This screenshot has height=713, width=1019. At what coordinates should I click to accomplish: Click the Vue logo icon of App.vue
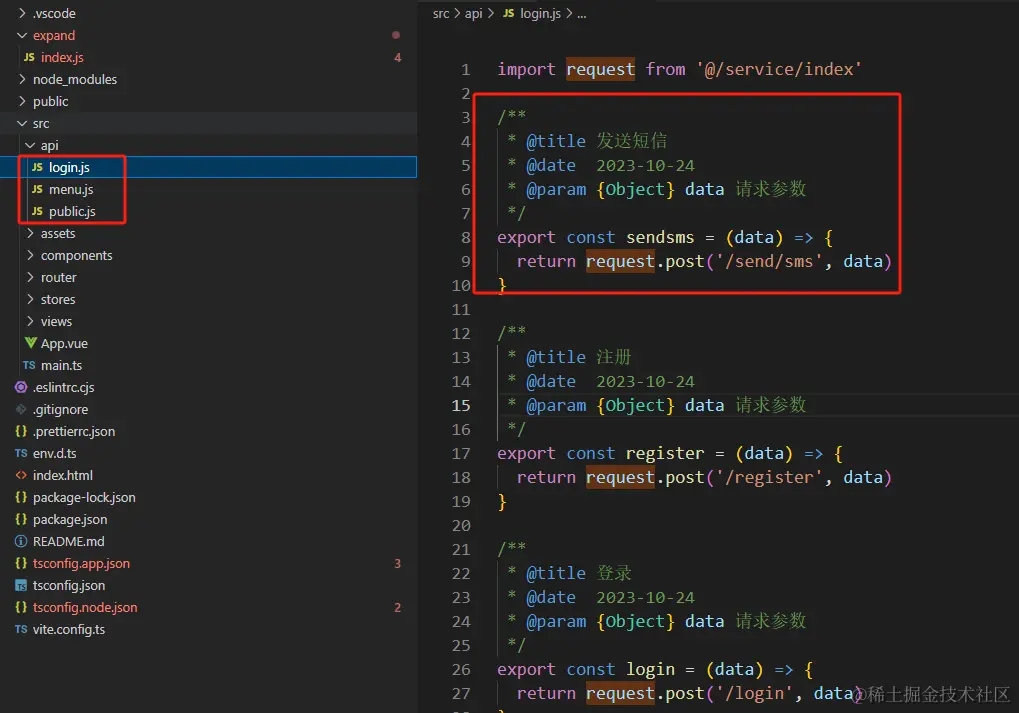31,343
